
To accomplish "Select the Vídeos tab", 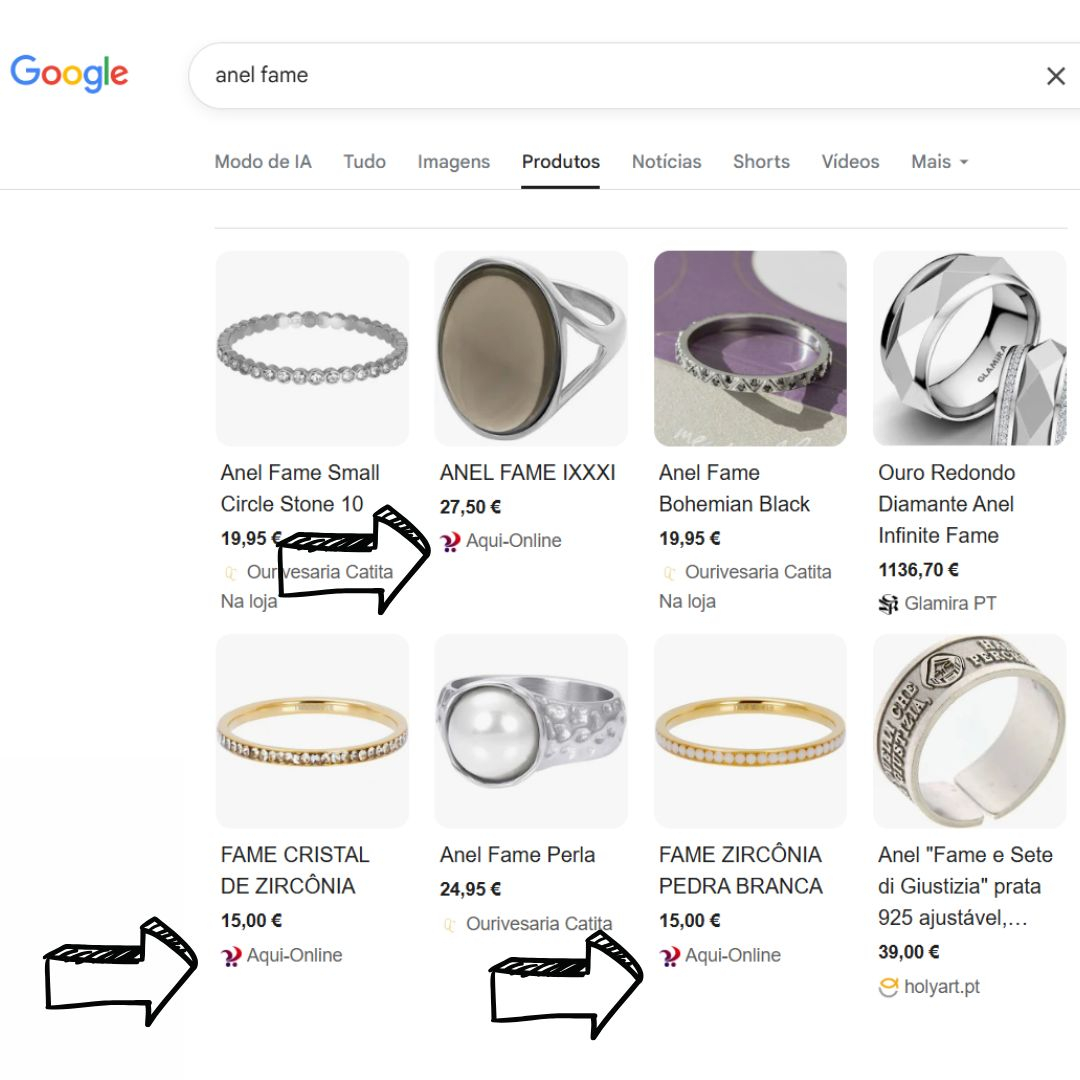I will pyautogui.click(x=850, y=162).
